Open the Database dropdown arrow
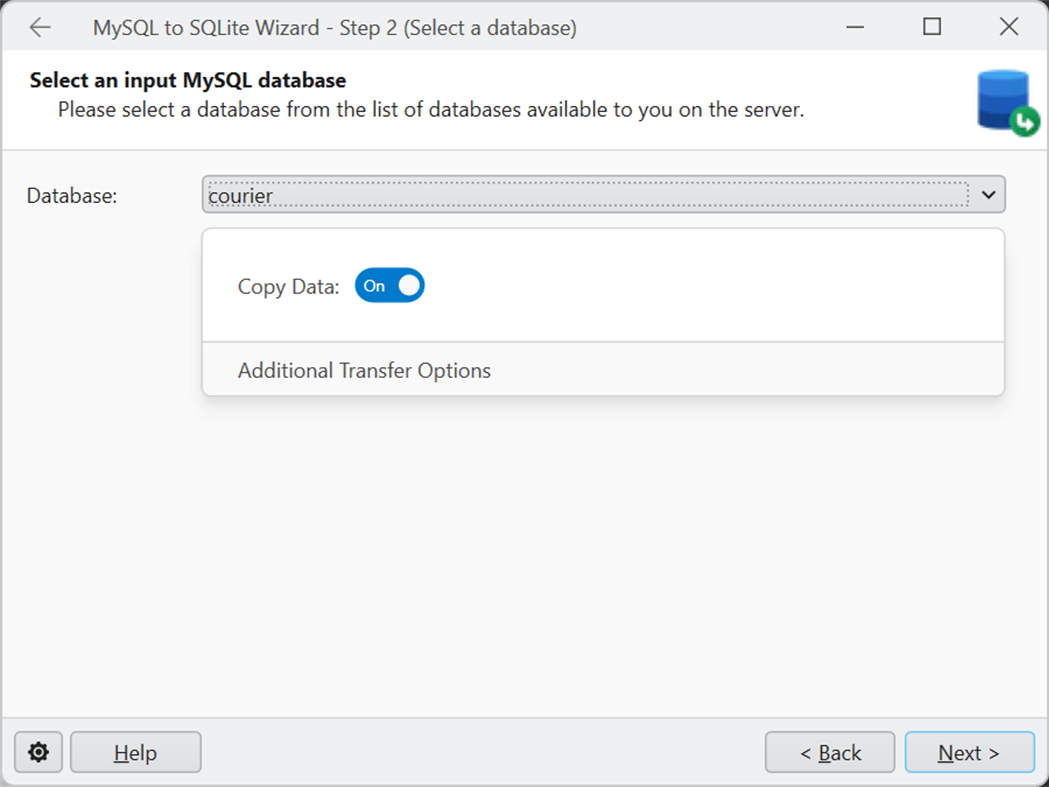 click(x=989, y=195)
